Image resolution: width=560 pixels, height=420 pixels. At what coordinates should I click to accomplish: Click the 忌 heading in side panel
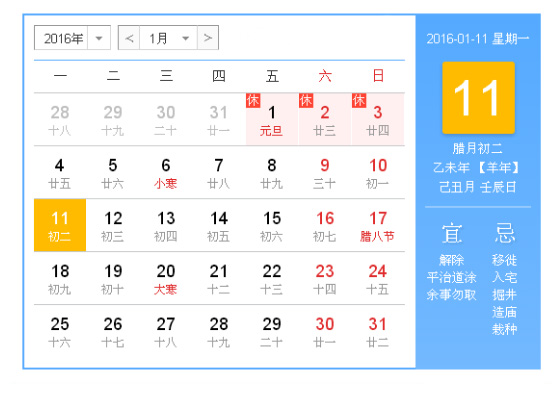[x=505, y=233]
